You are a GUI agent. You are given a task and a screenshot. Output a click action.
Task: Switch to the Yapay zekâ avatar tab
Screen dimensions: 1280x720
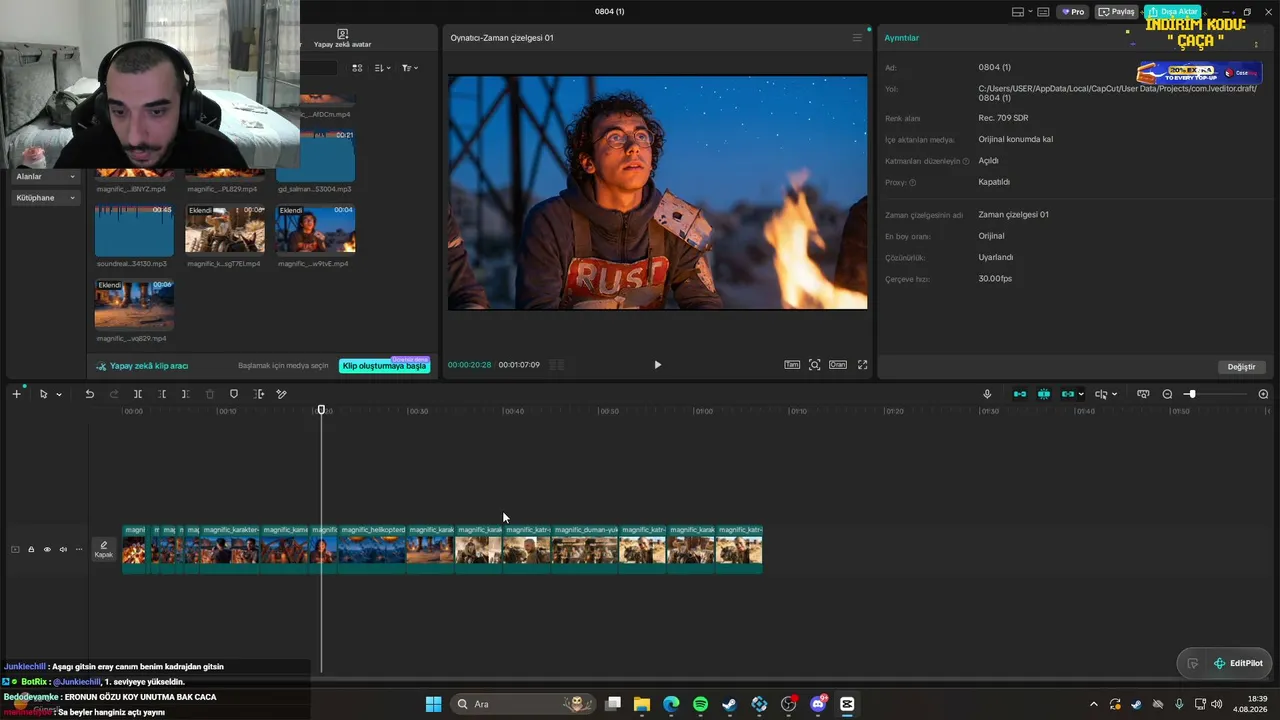coord(342,39)
